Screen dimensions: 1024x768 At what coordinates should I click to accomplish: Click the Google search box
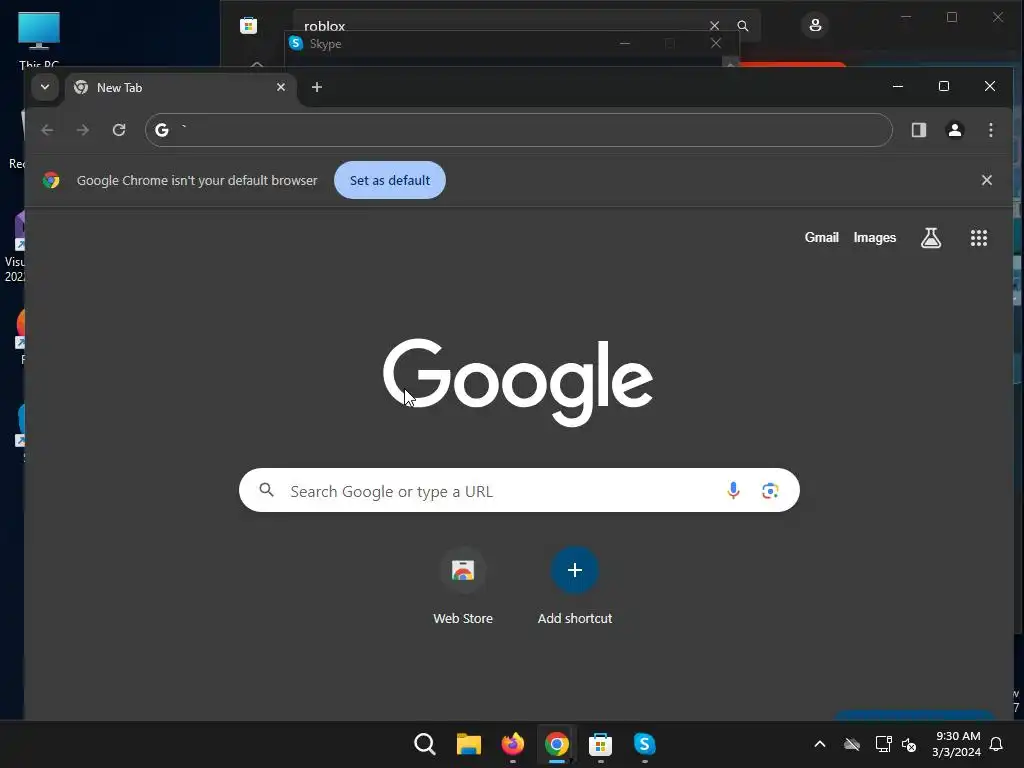(519, 490)
